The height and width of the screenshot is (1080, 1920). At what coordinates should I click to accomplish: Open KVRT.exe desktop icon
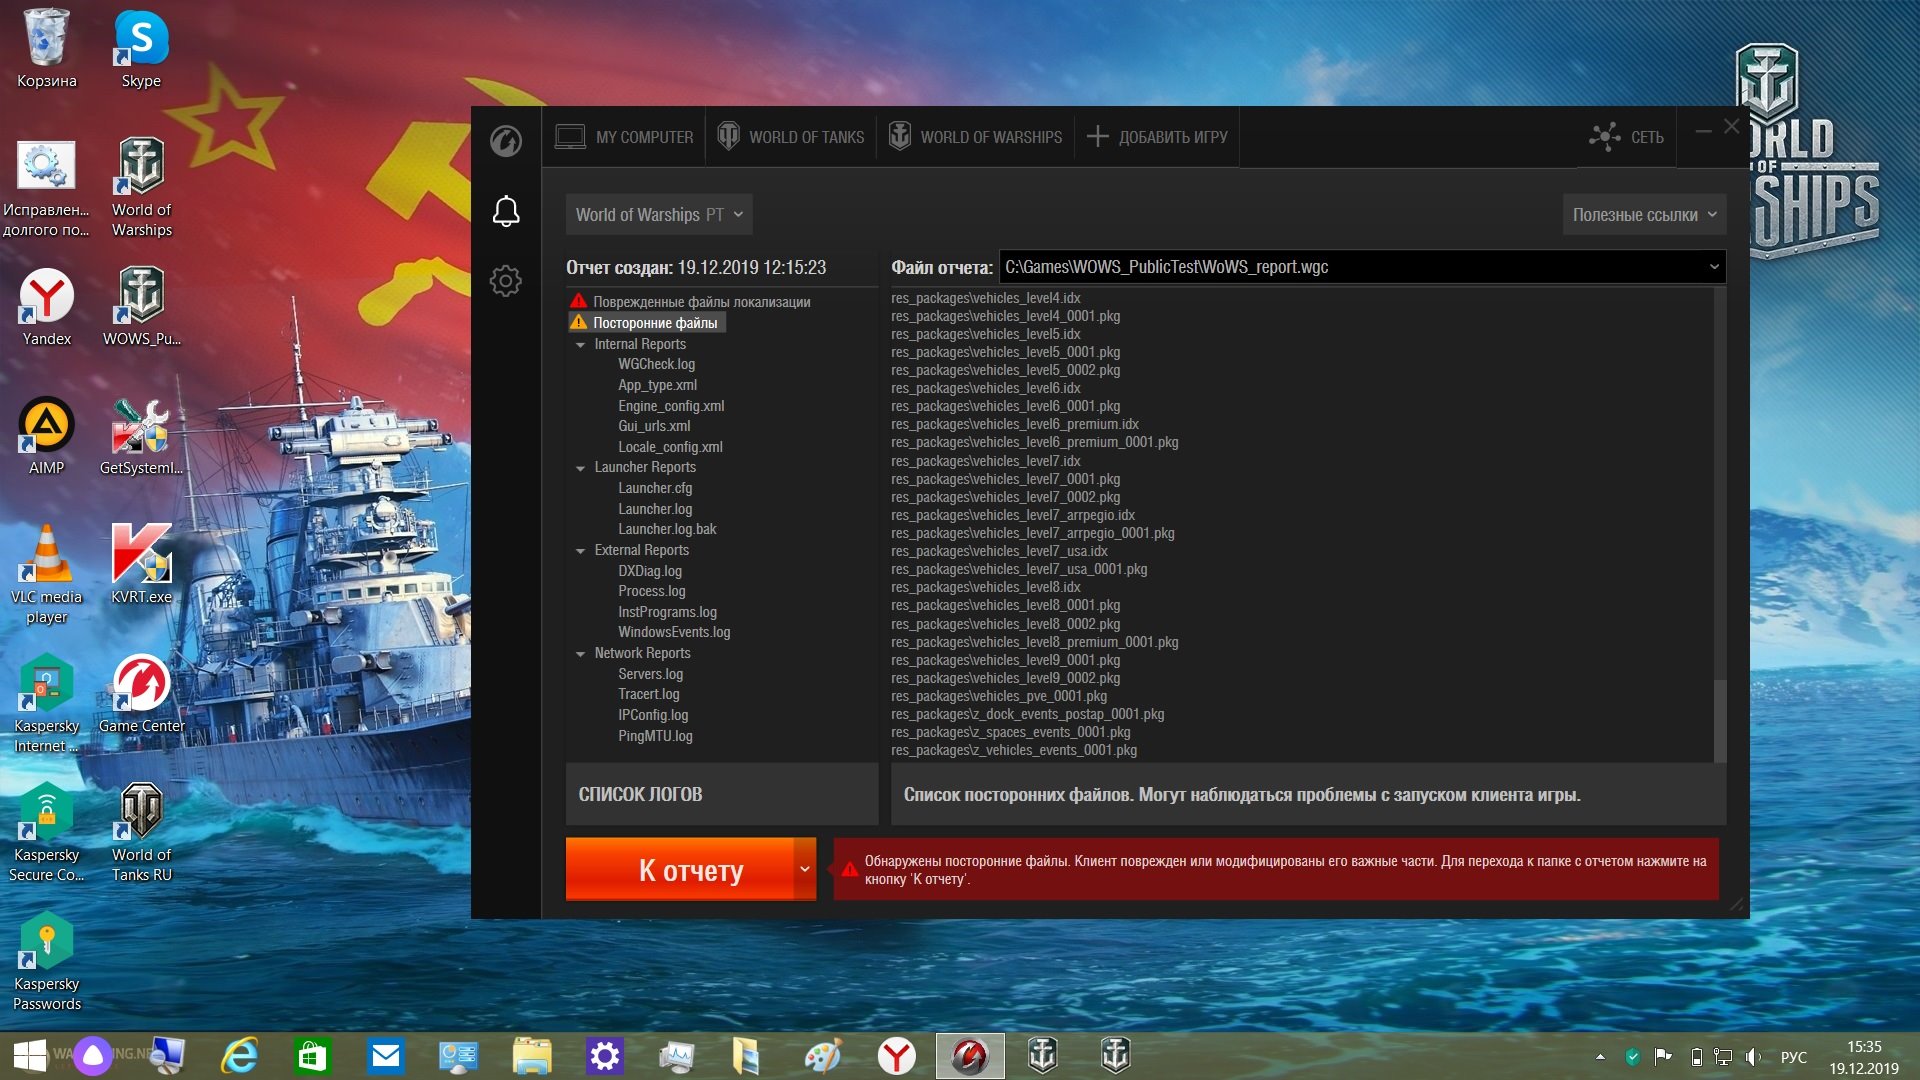[x=141, y=564]
